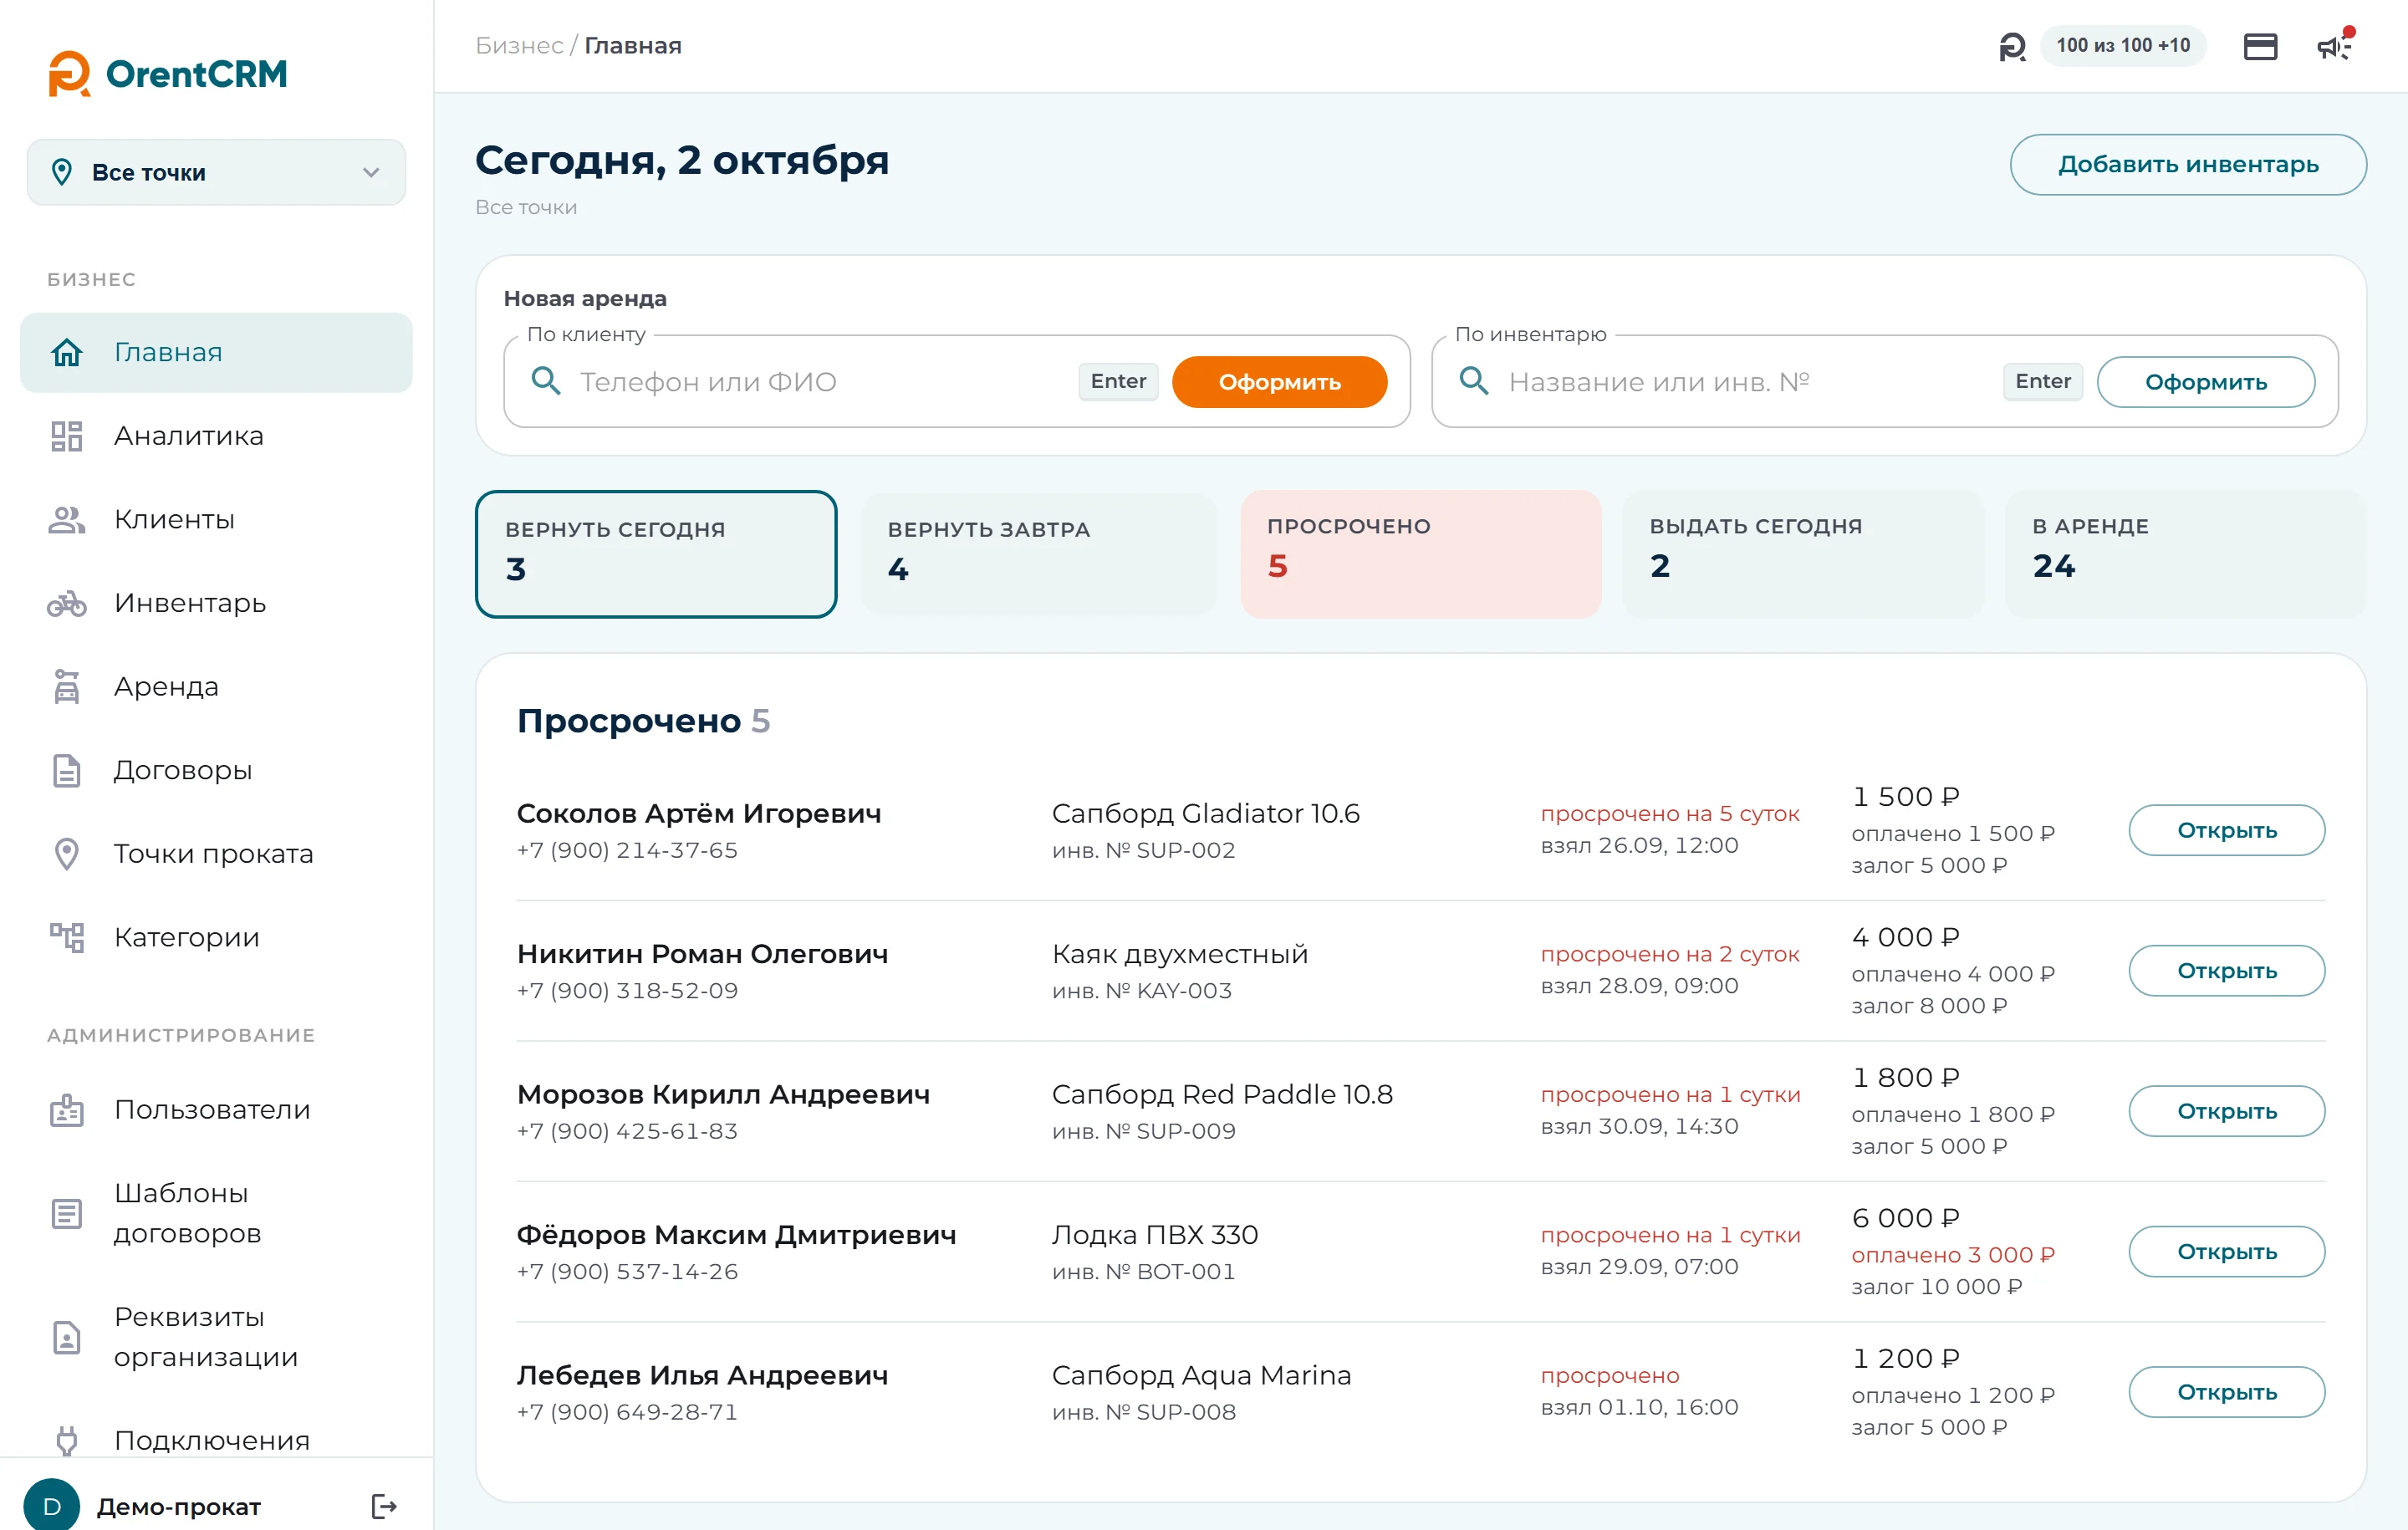Select the Вернуть сегодня tab

coord(656,554)
